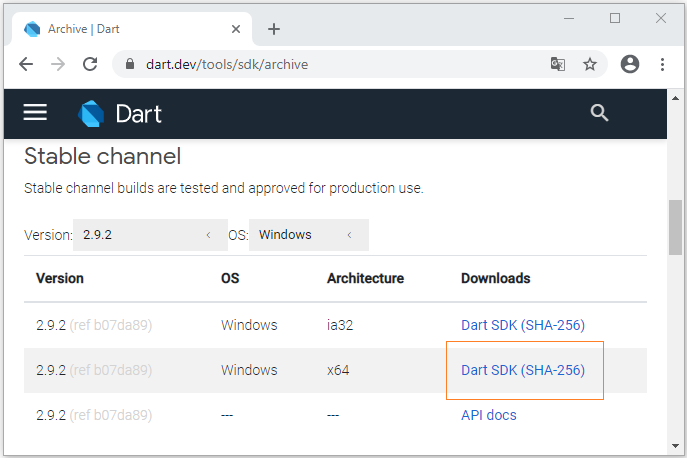This screenshot has width=687, height=458.
Task: Click version 2.9.2 in API docs row
Action: (51, 415)
